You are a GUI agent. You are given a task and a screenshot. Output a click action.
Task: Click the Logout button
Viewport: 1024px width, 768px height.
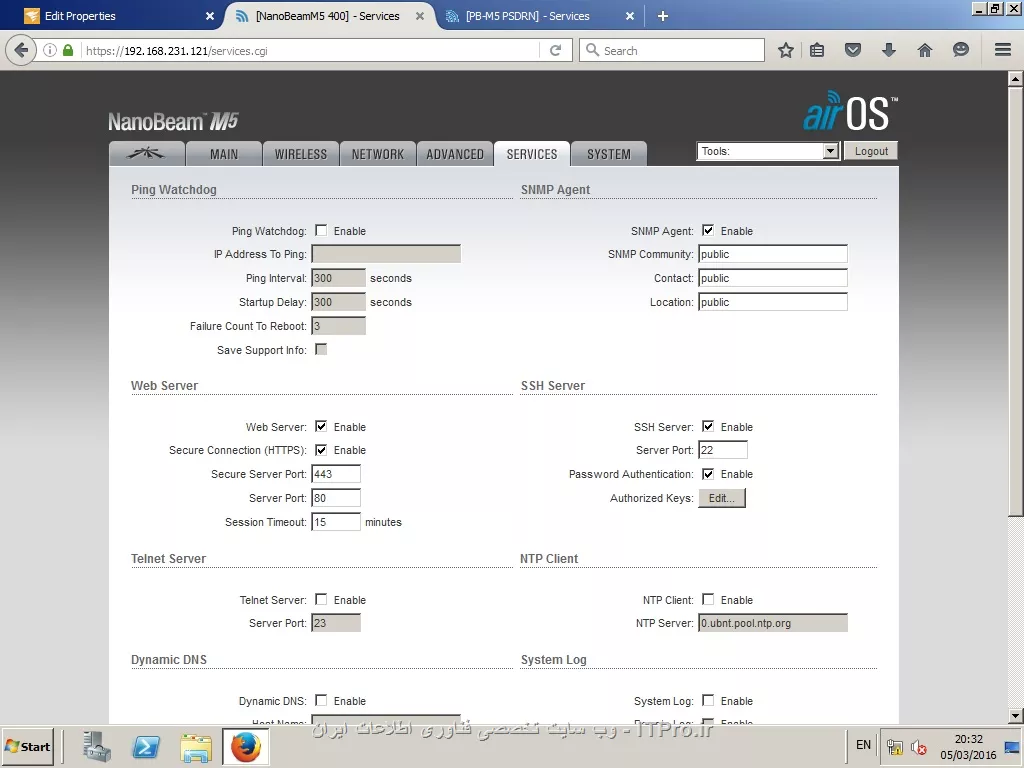(x=871, y=152)
